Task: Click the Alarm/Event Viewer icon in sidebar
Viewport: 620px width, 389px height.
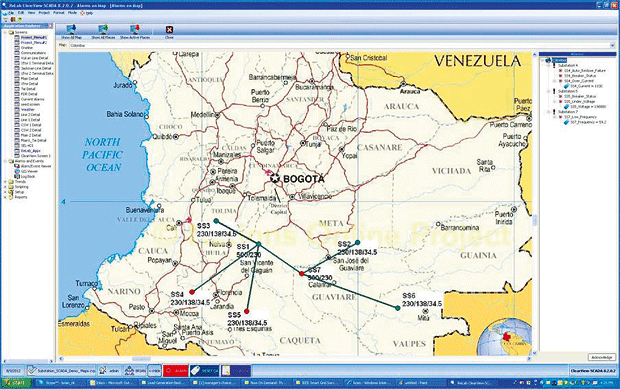Action: 17,166
